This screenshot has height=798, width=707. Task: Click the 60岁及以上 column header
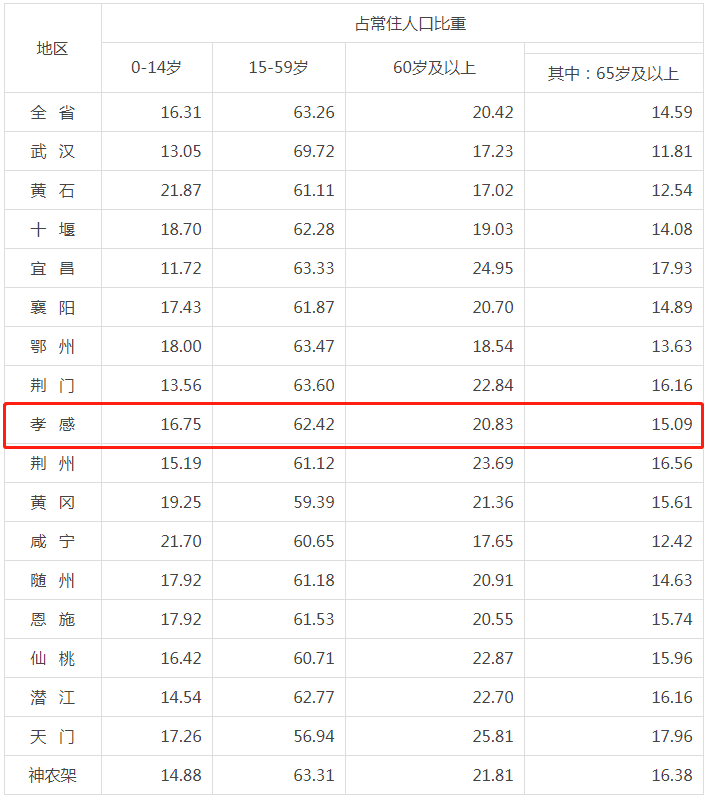[434, 68]
